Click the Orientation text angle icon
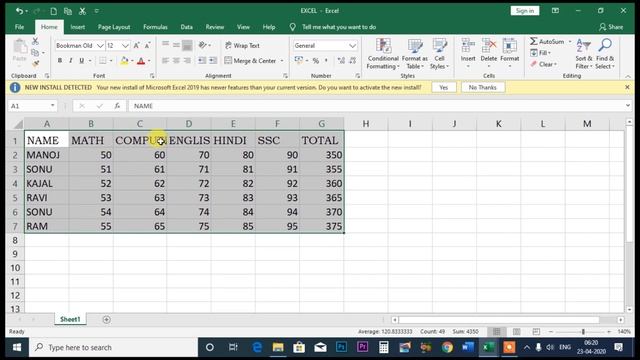Viewport: 640px width, 360px height. (203, 45)
